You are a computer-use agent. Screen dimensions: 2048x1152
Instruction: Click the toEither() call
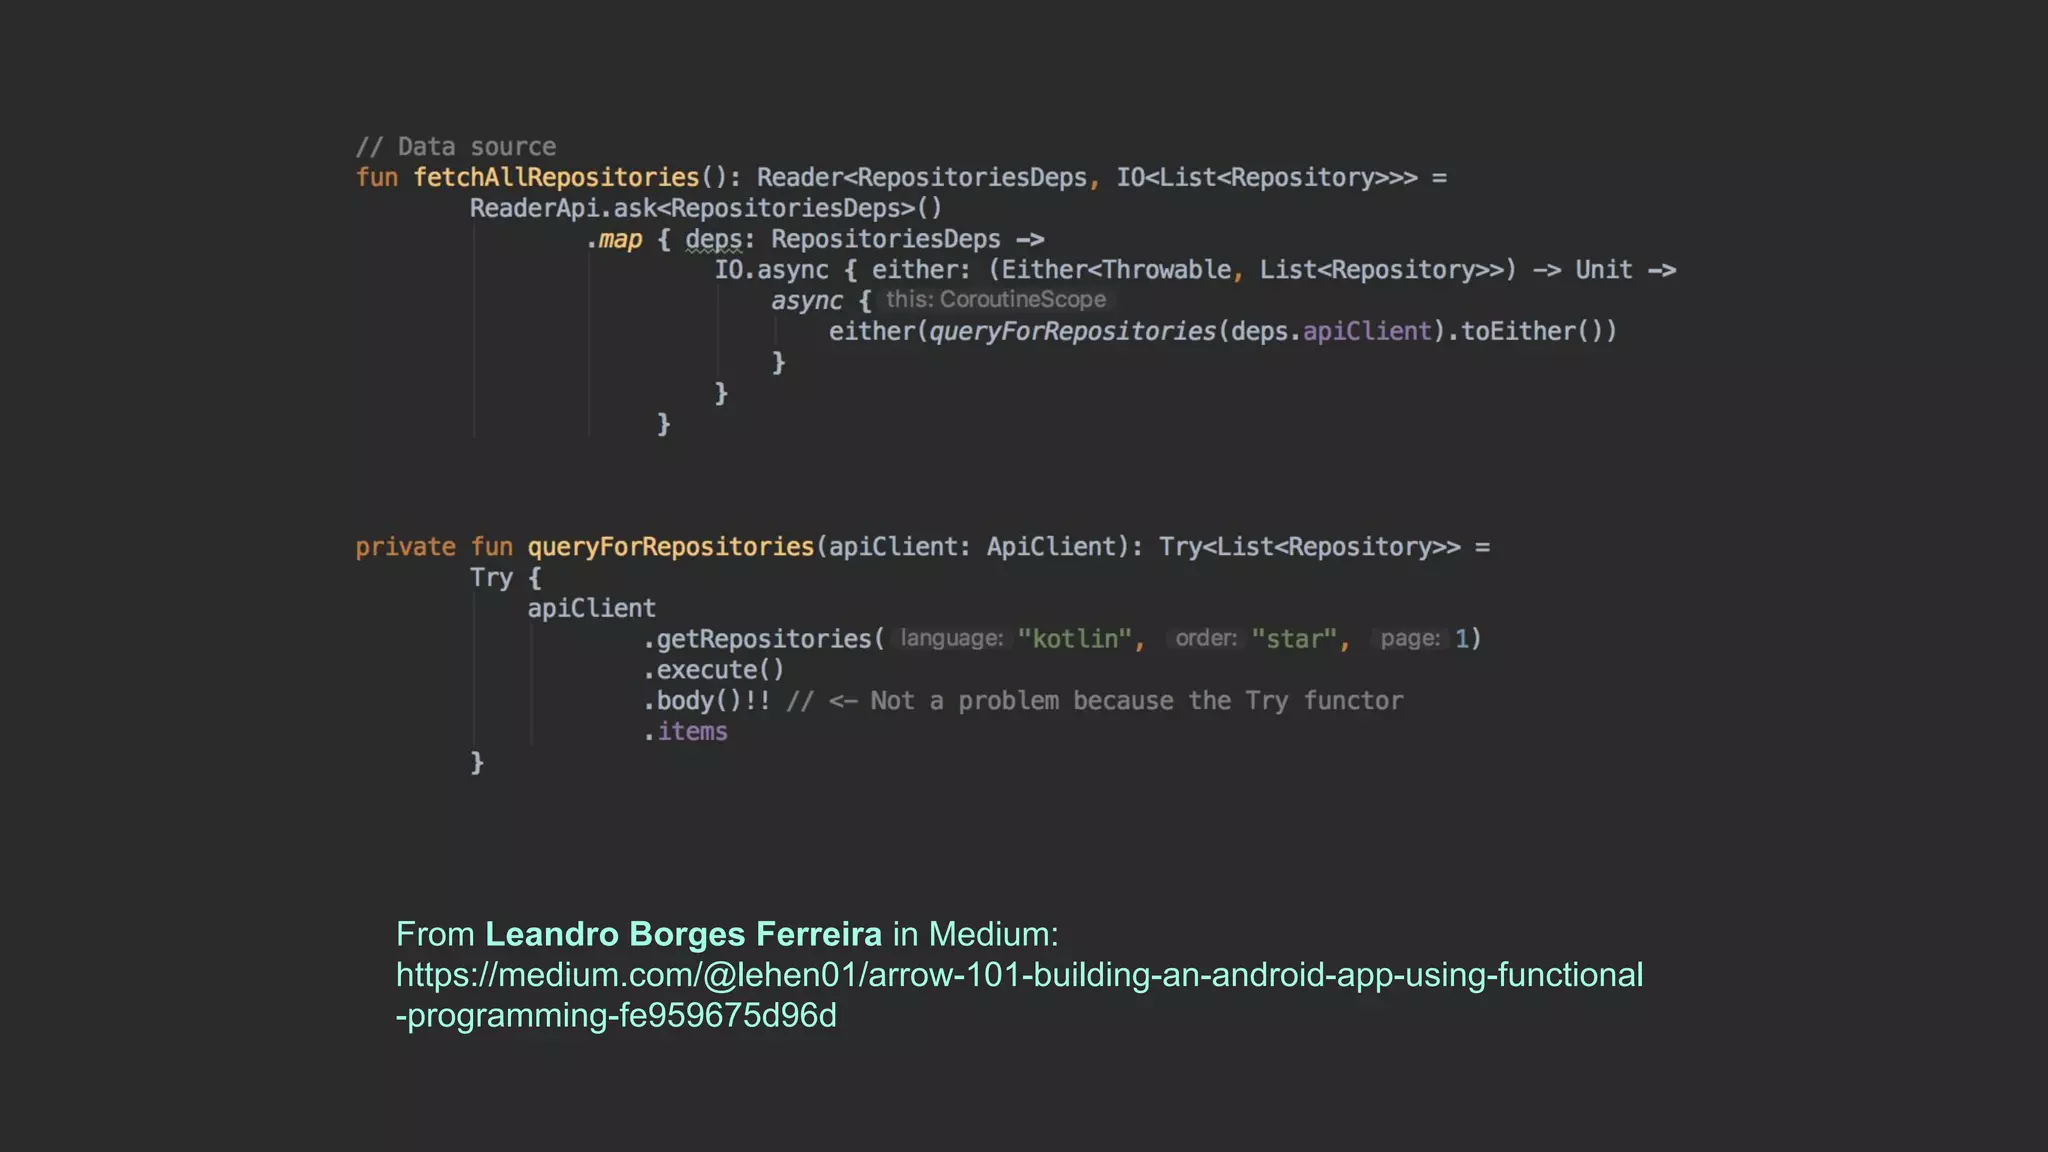(1531, 332)
